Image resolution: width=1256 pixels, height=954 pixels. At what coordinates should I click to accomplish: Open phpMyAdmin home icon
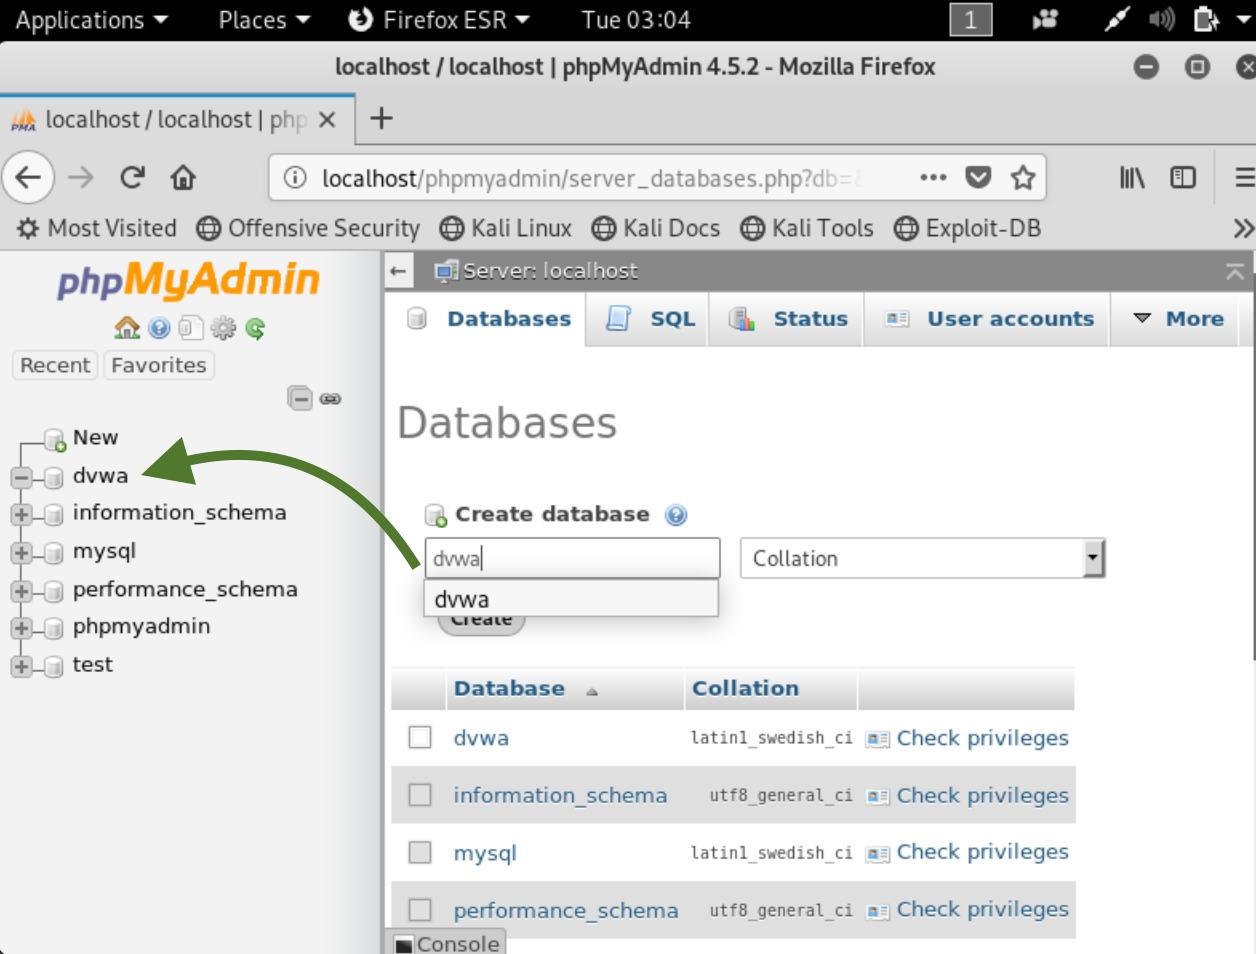tap(127, 328)
